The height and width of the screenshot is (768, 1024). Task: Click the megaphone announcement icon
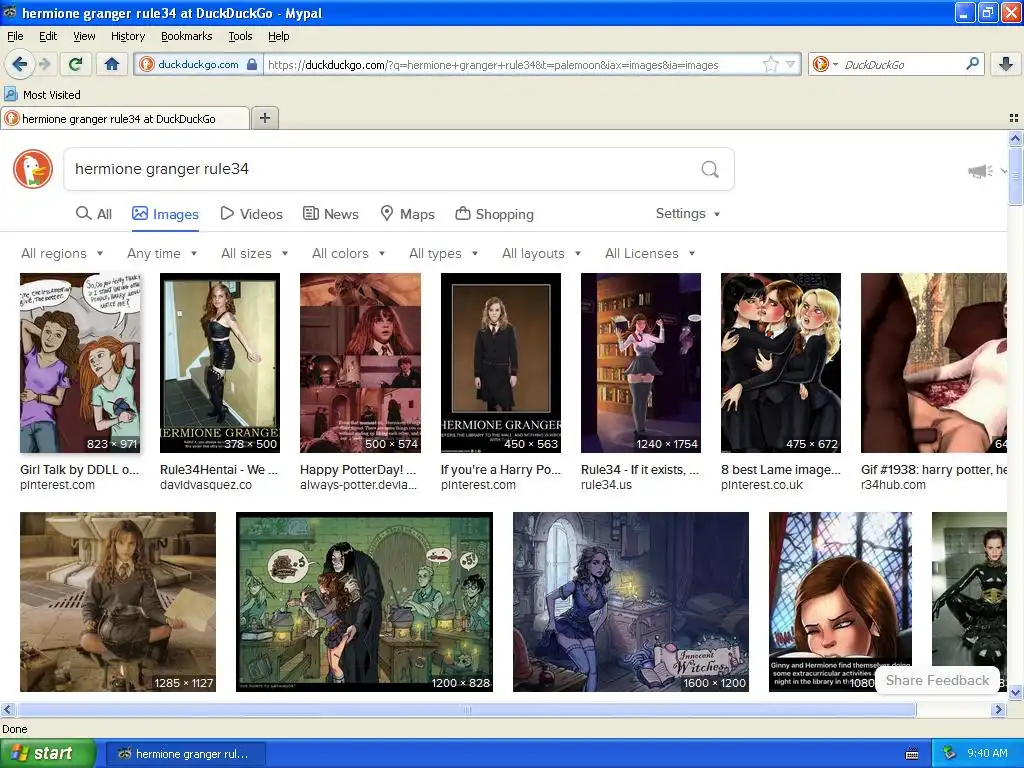coord(980,171)
